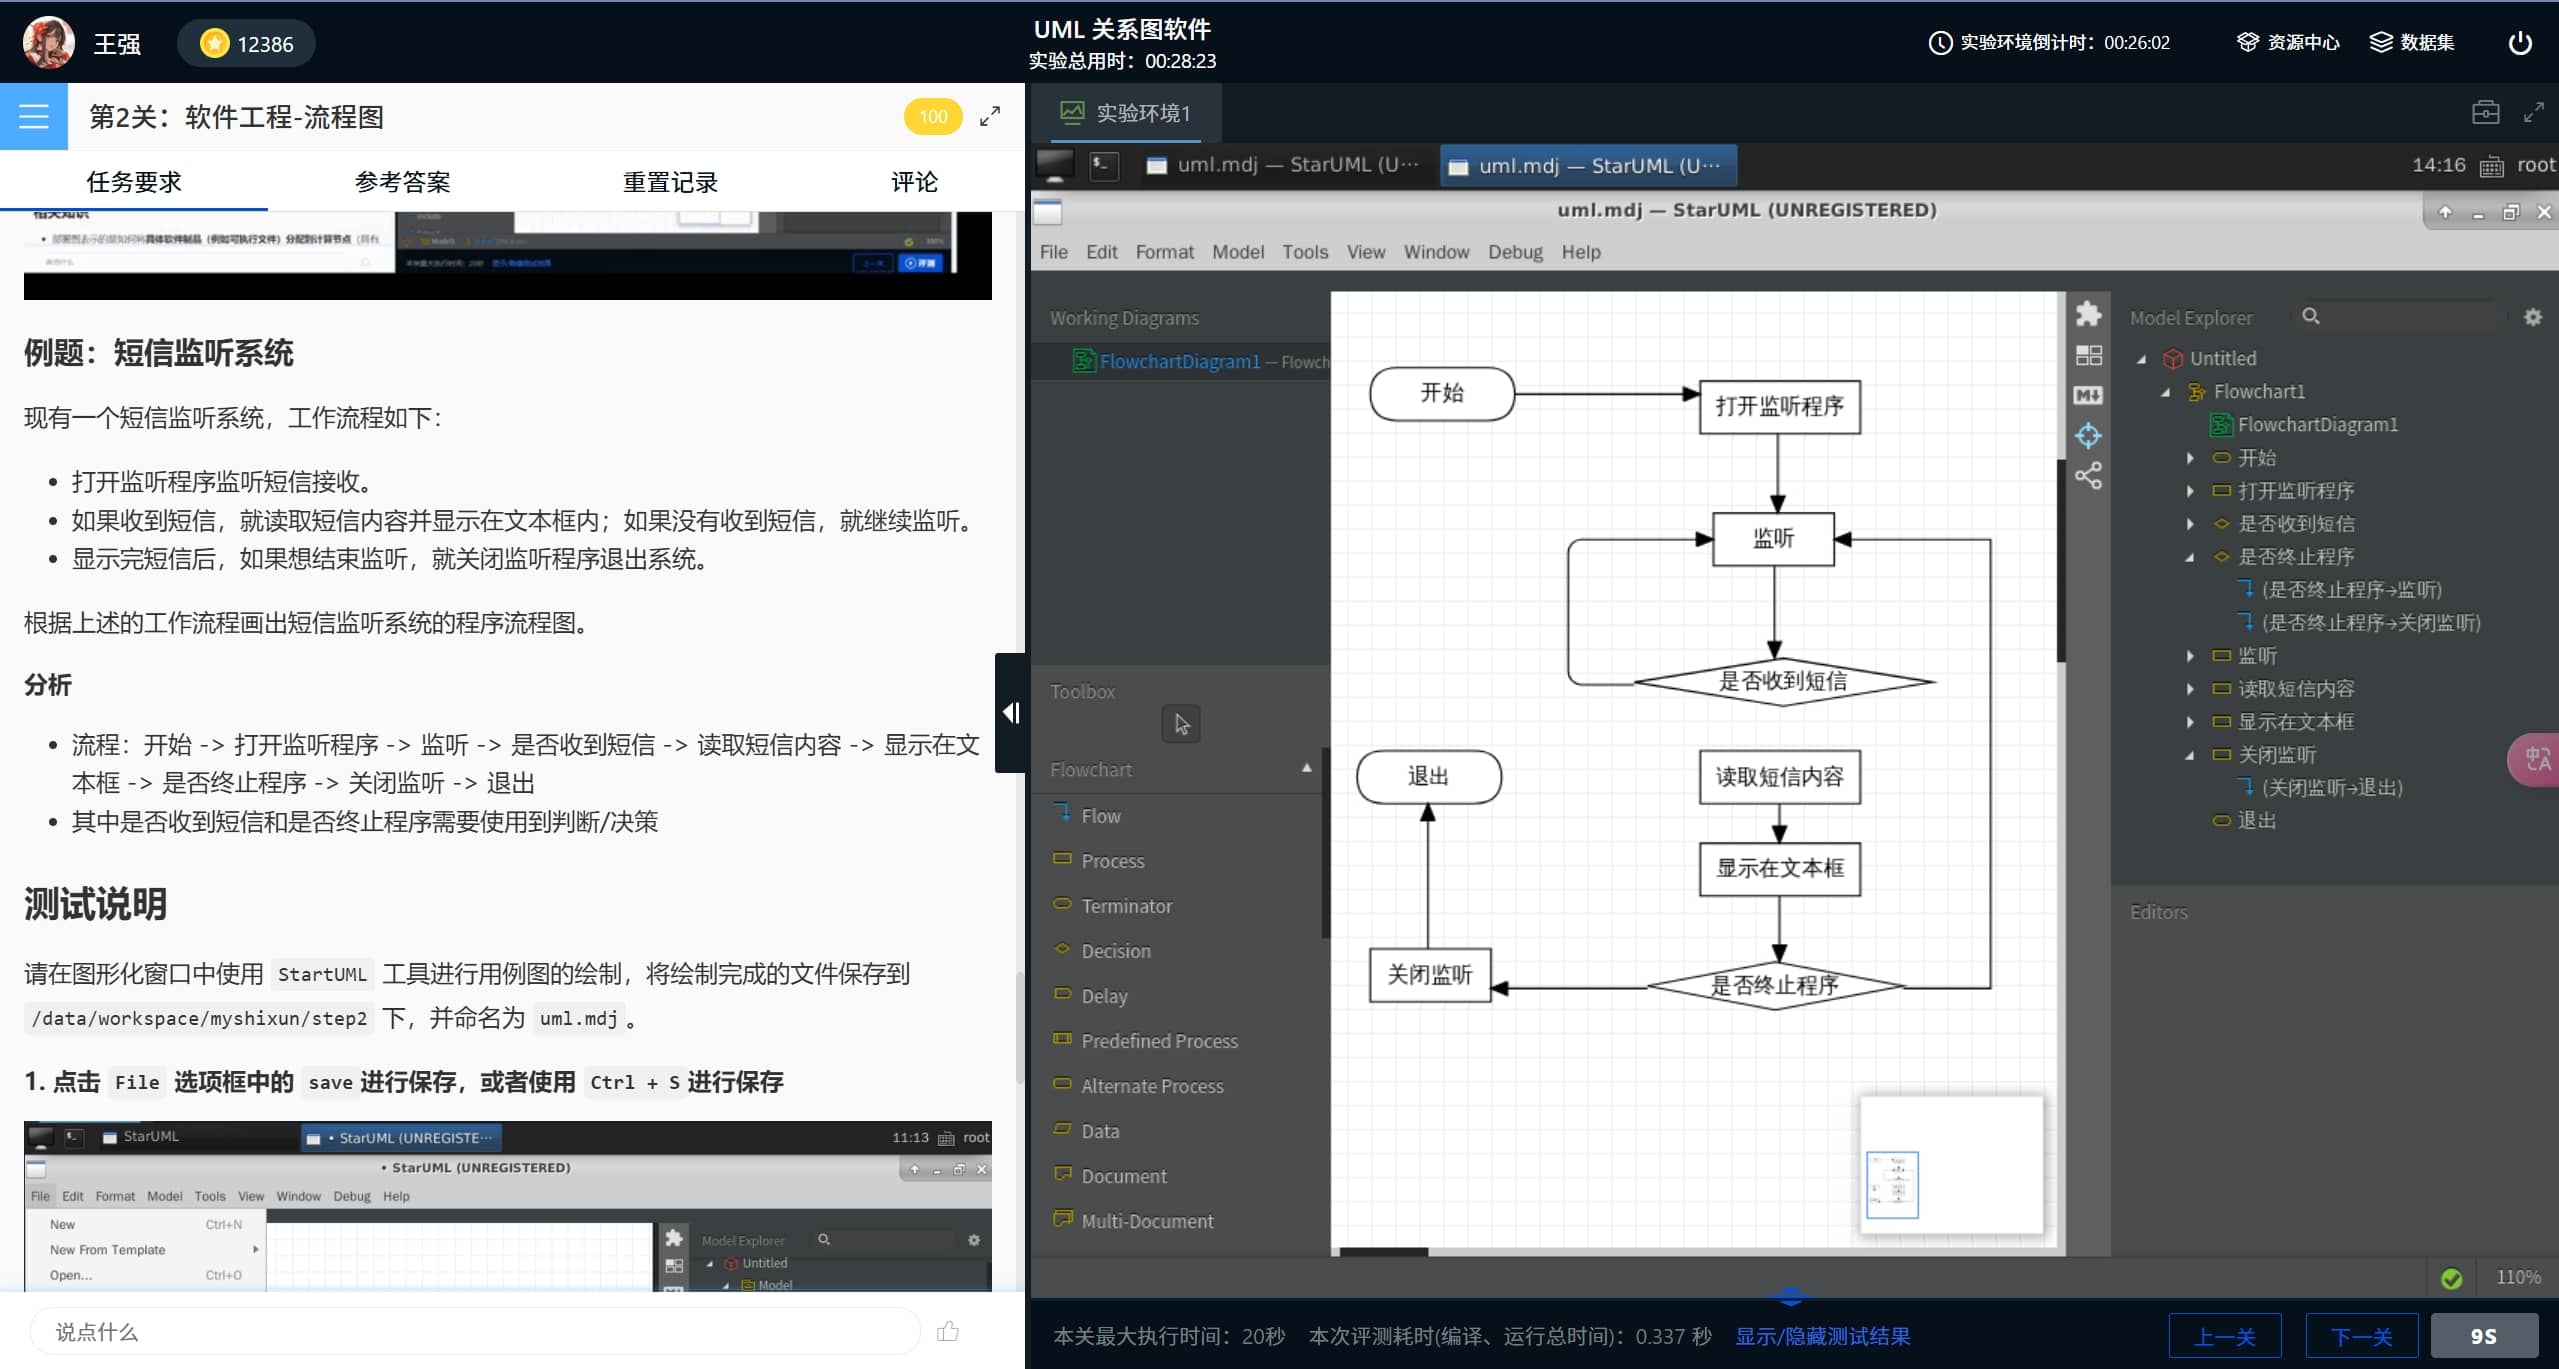This screenshot has width=2559, height=1369.
Task: Open the terminal icon in the desktop taskbar
Action: point(1104,165)
